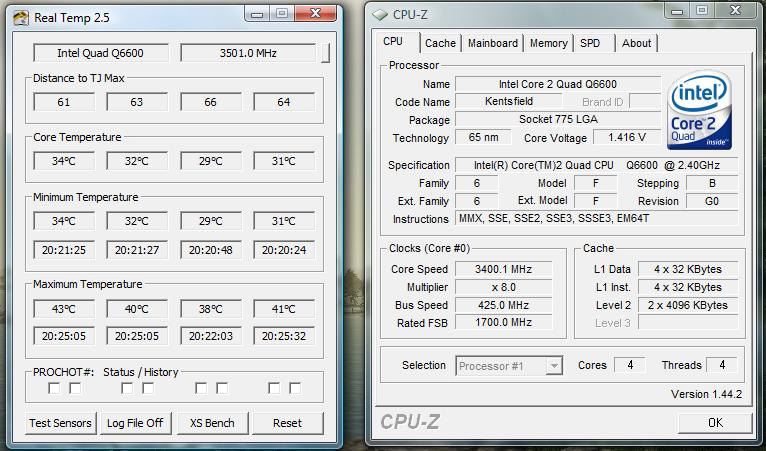The image size is (766, 451).
Task: Toggle PROCHOT status checkbox for core 1
Action: [127, 388]
